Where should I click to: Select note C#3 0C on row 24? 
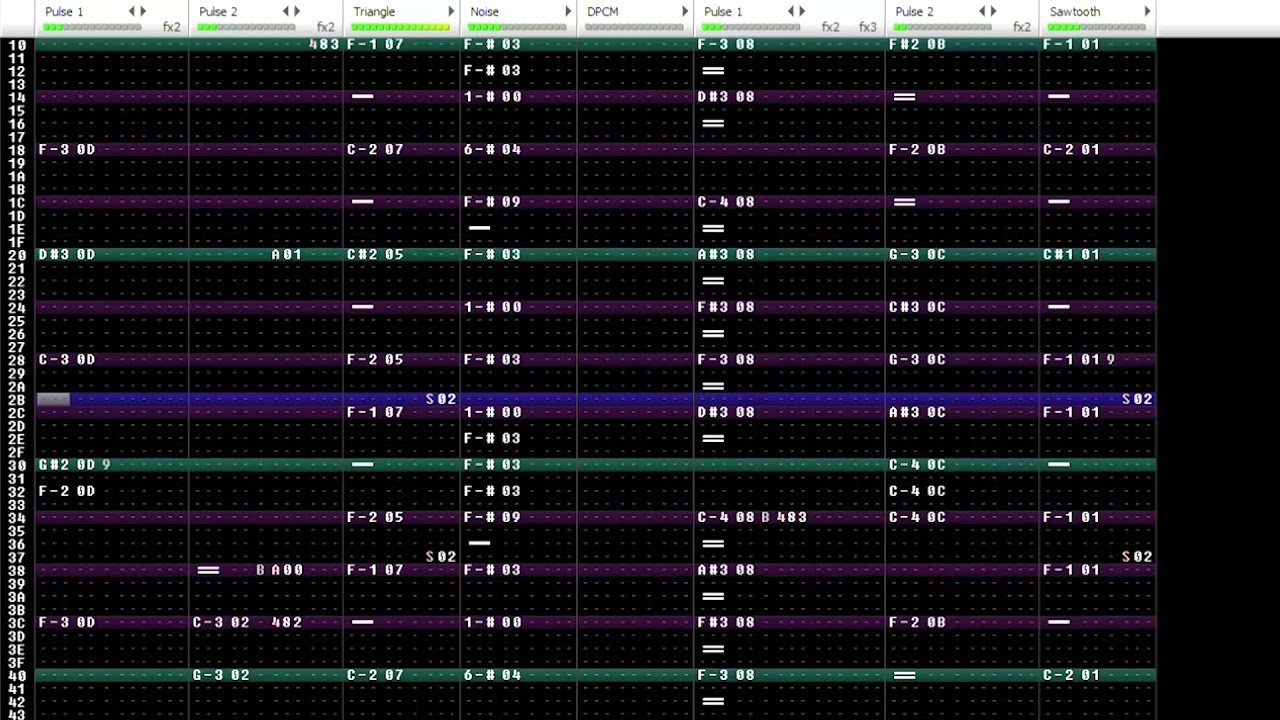point(917,307)
